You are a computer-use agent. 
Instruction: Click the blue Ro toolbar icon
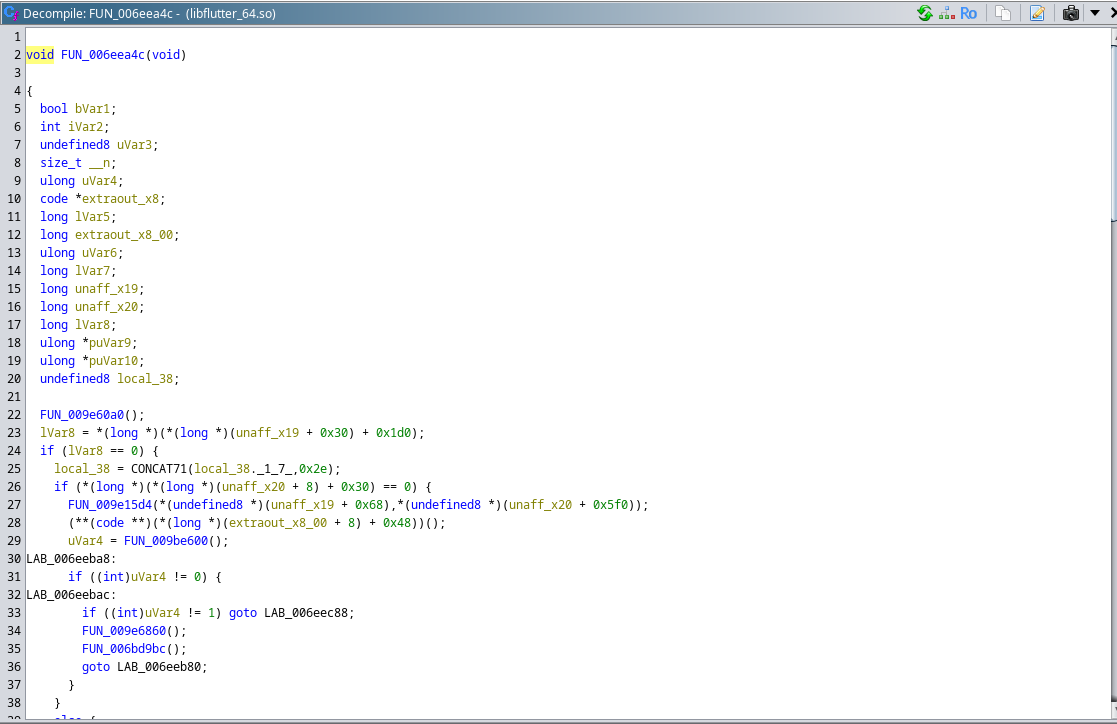click(x=968, y=13)
